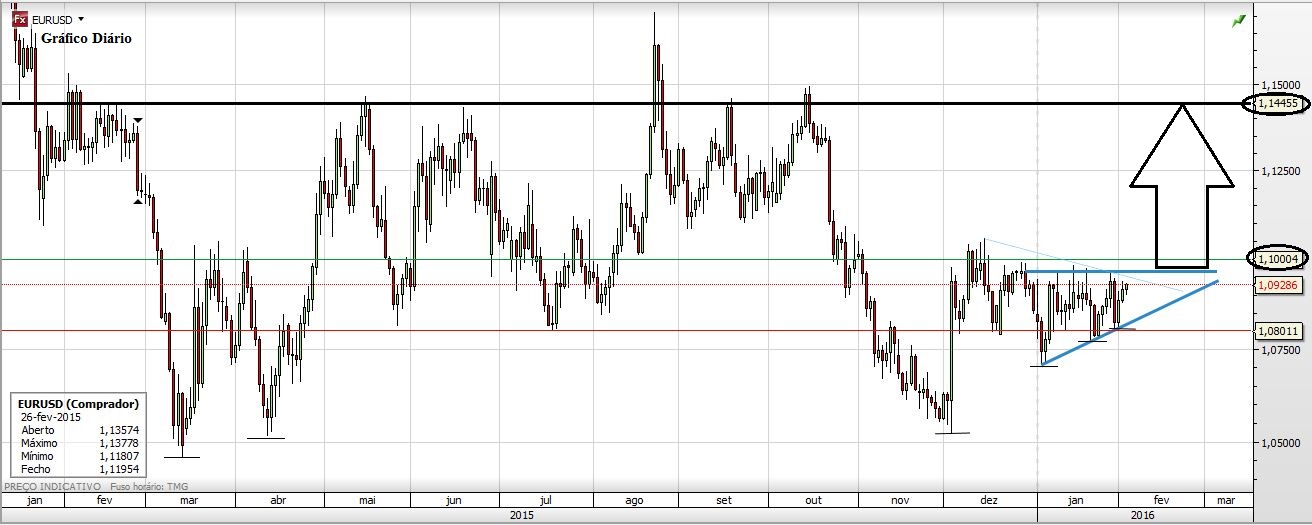Click the out month on time axis
Image resolution: width=1312 pixels, height=525 pixels.
pyautogui.click(x=813, y=499)
